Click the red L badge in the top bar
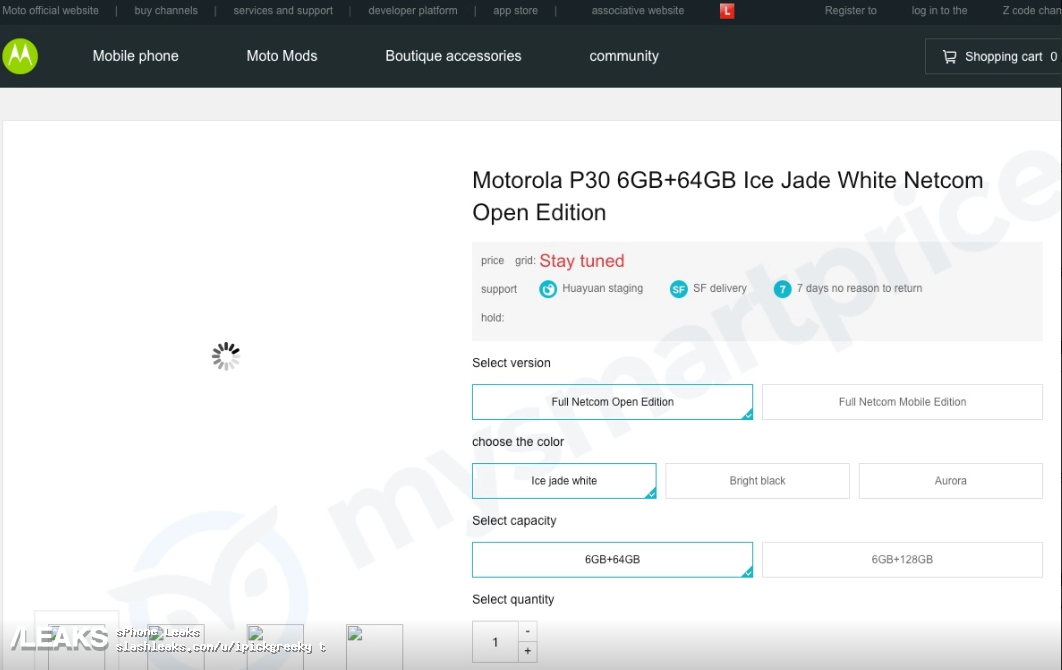The image size is (1062, 670). pyautogui.click(x=727, y=11)
